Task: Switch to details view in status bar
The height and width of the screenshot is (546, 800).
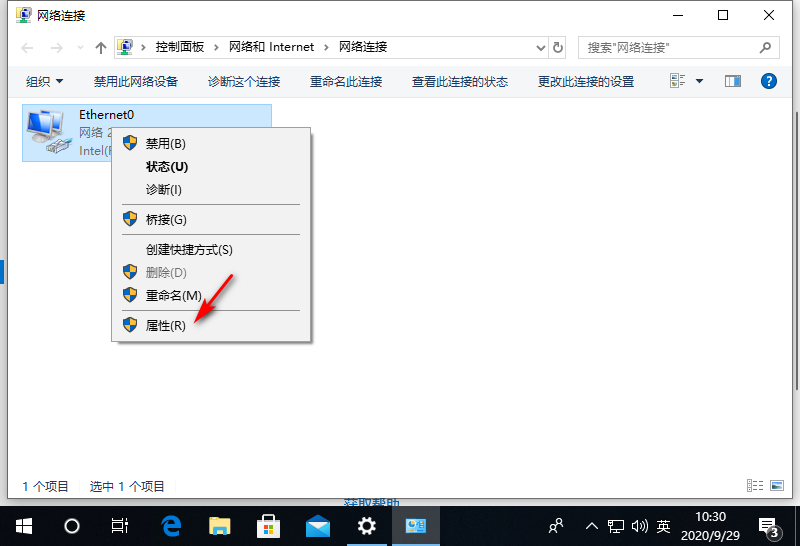Action: click(x=755, y=486)
